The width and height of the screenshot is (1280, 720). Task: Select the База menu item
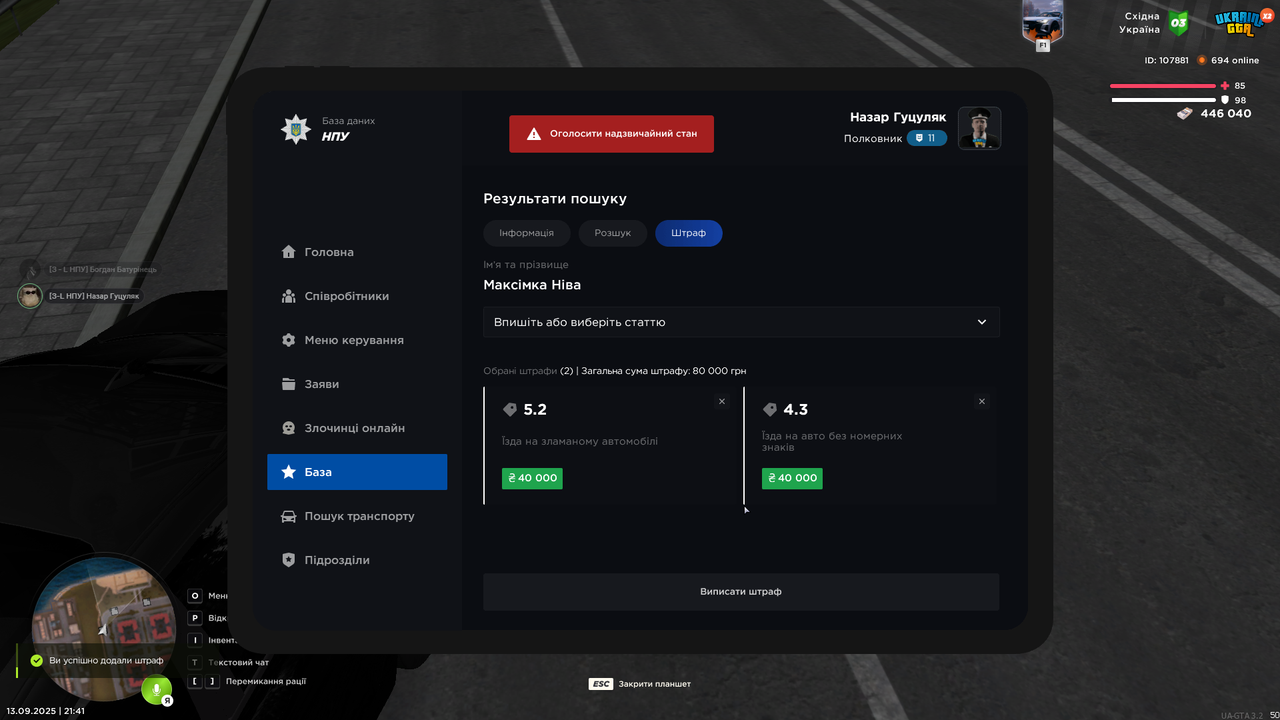click(357, 472)
